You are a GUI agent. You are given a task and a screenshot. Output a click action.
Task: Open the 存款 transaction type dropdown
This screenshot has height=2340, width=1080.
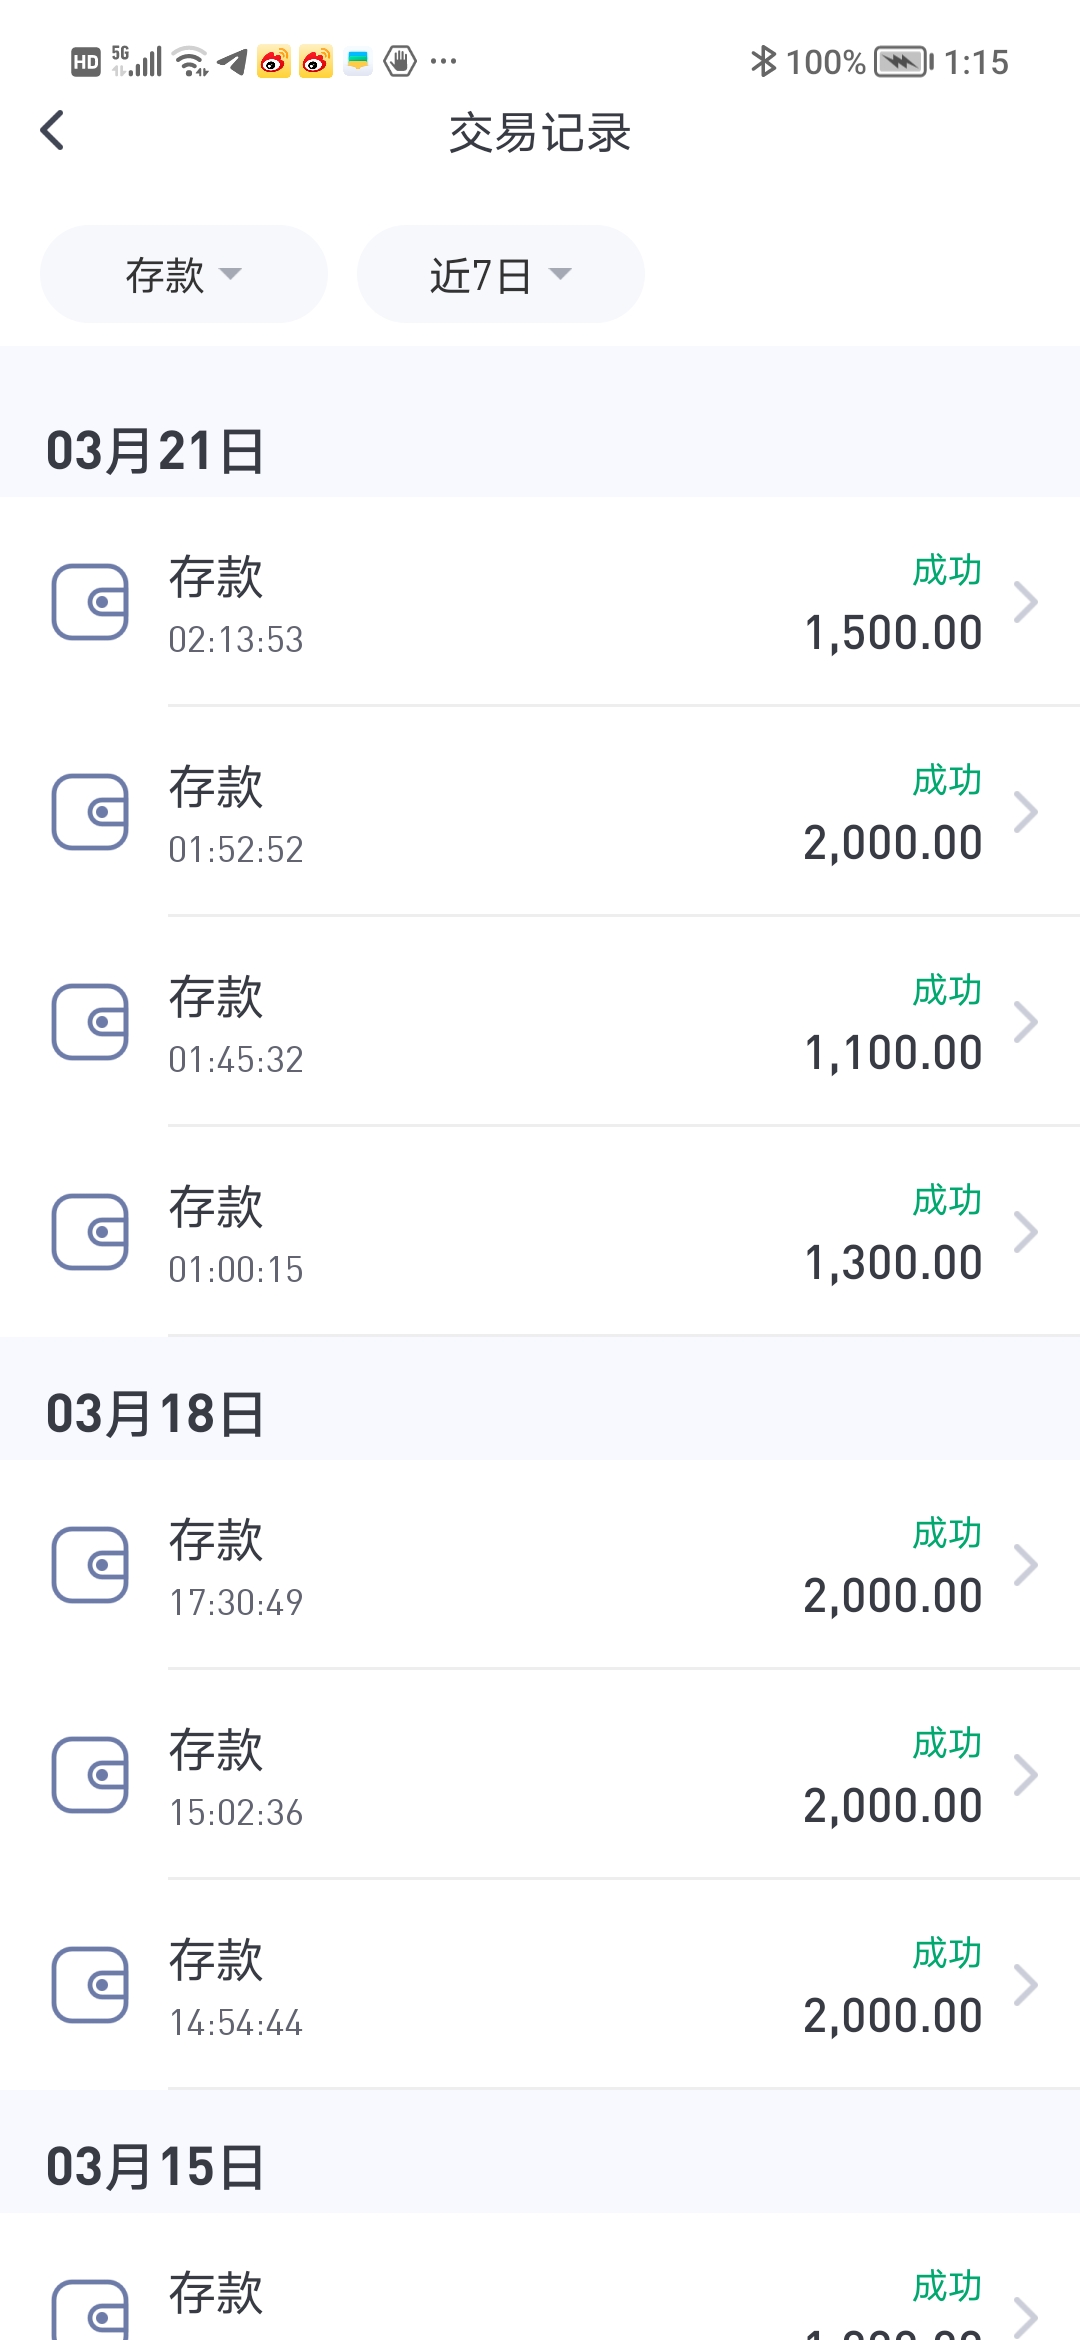pos(184,274)
